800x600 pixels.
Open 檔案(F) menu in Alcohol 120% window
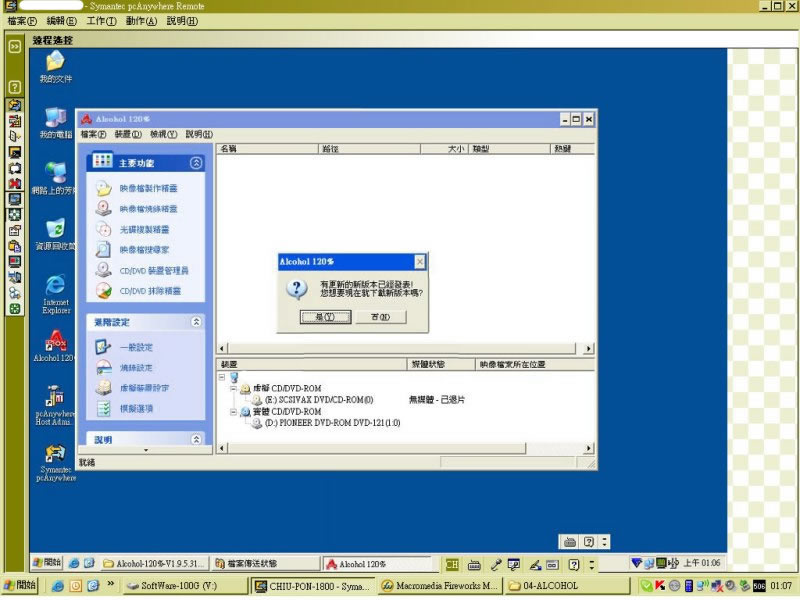pos(93,134)
